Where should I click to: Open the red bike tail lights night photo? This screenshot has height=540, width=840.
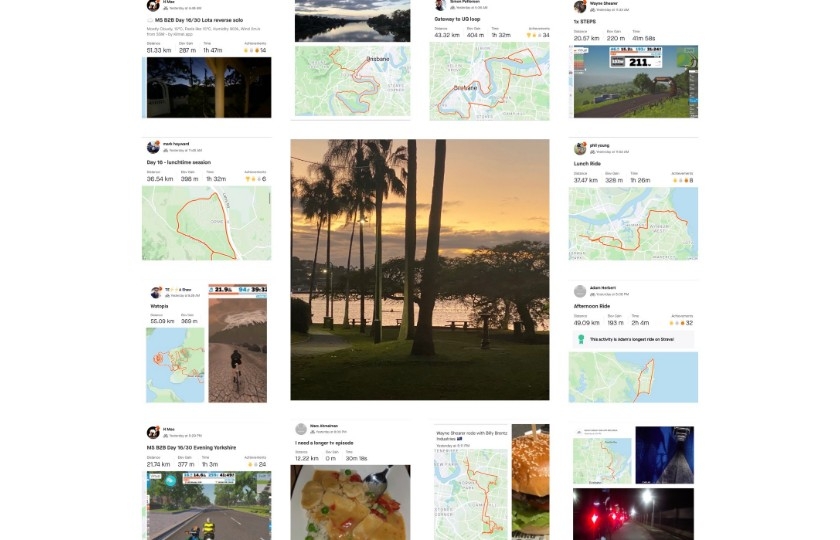coord(633,514)
